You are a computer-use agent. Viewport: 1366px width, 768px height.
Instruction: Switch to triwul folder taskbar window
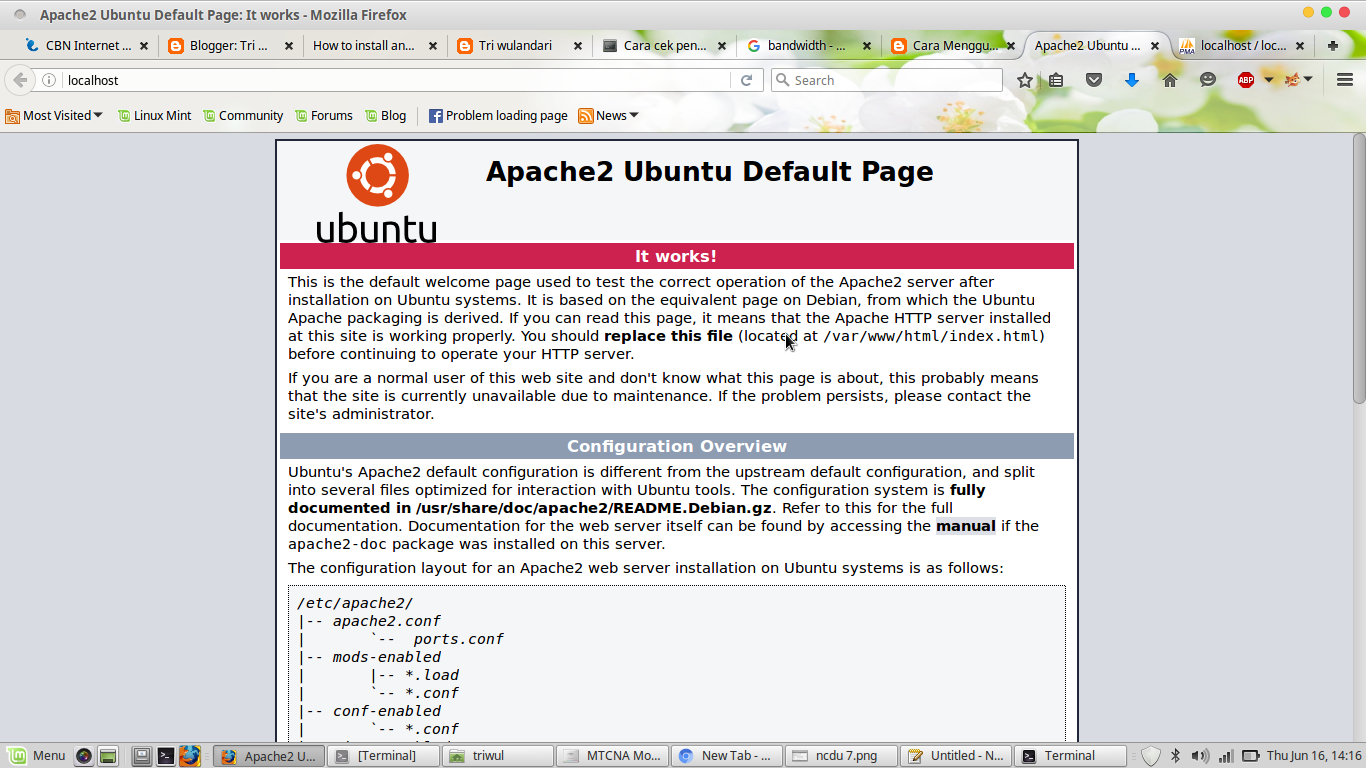click(x=497, y=756)
